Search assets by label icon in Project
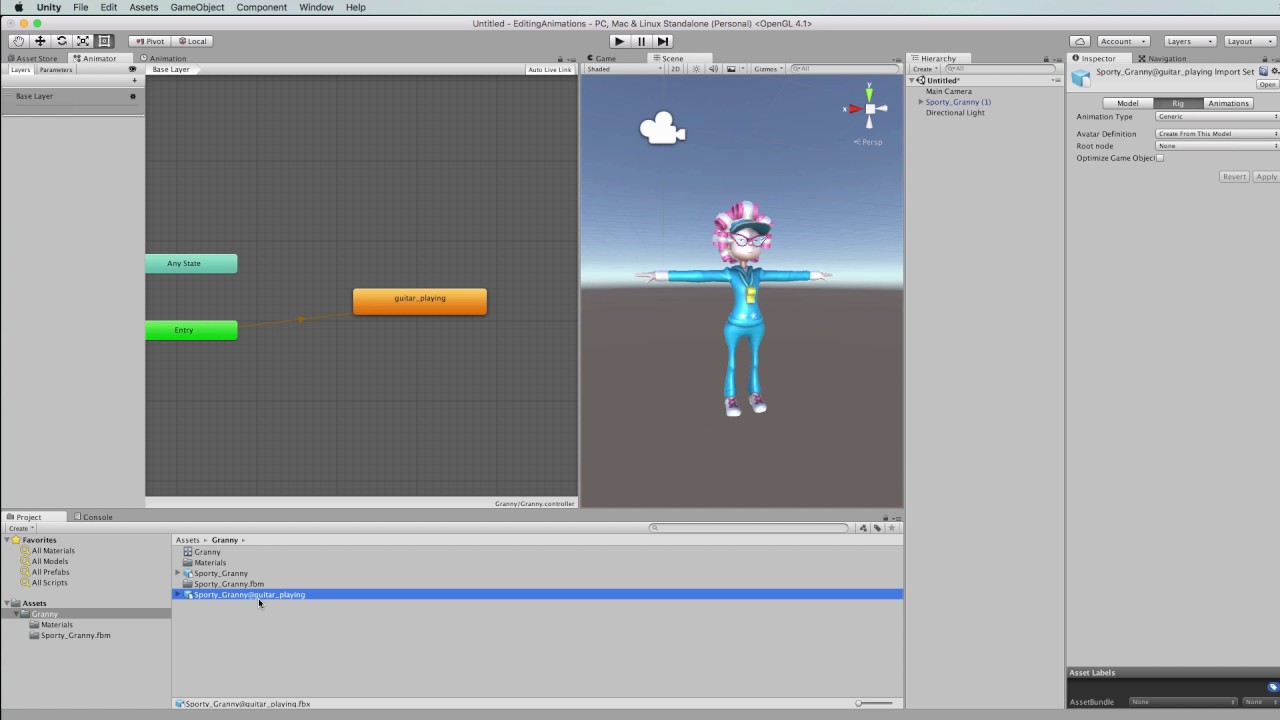The height and width of the screenshot is (720, 1280). click(877, 528)
